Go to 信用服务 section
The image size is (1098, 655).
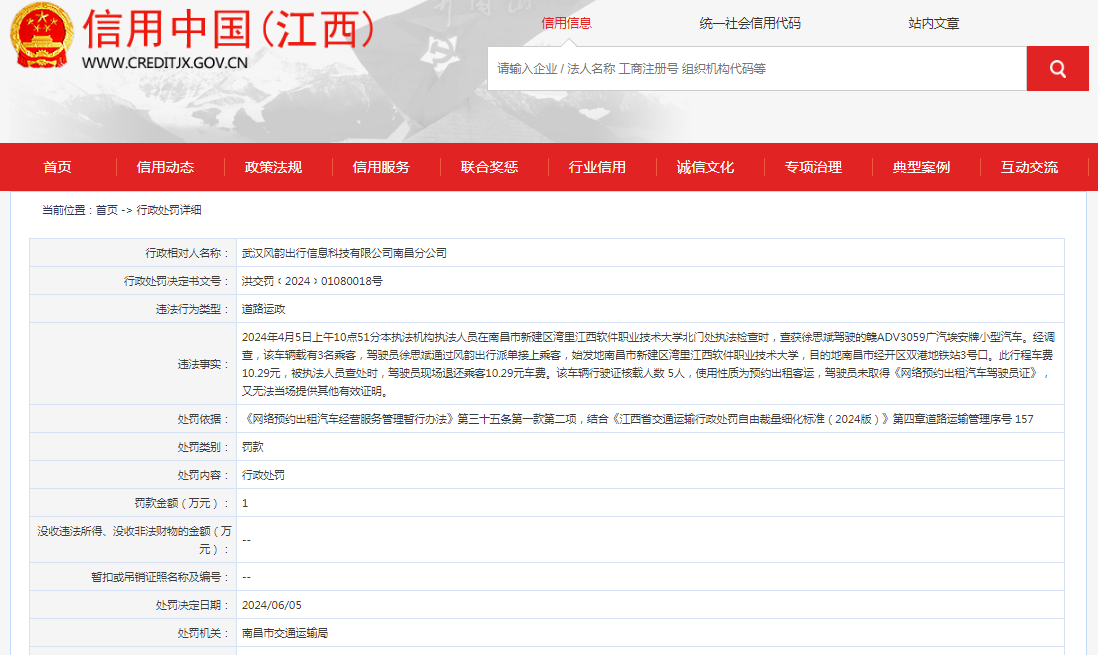(381, 167)
